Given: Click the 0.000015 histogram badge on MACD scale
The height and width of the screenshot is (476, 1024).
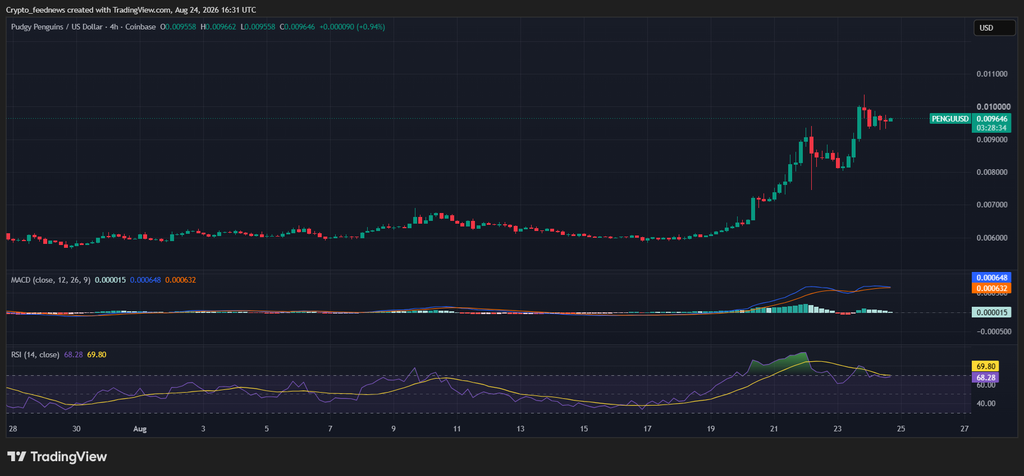Looking at the screenshot, I should 991,313.
